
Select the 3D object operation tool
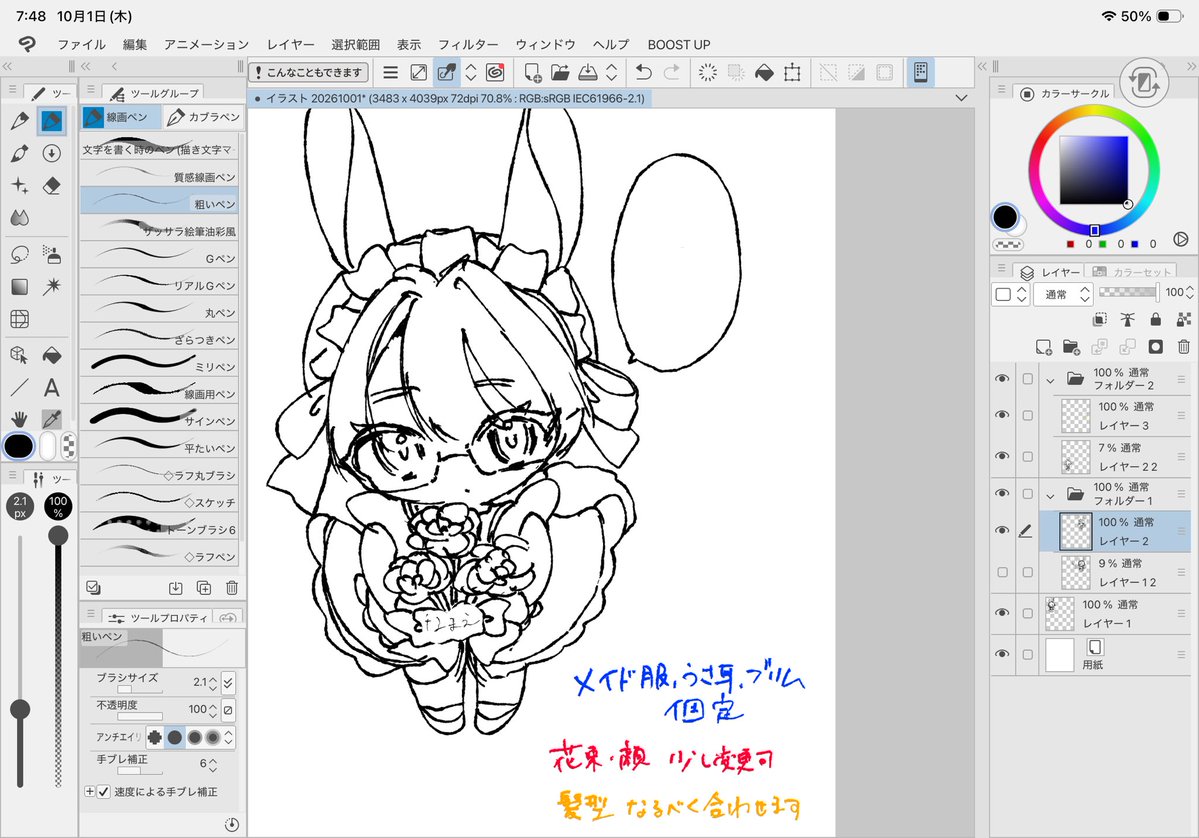pos(19,355)
